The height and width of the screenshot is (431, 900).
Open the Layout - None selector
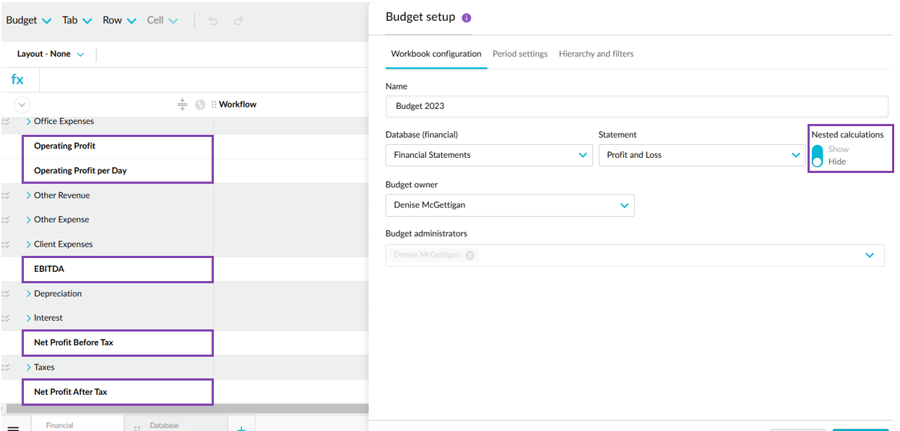[x=50, y=54]
